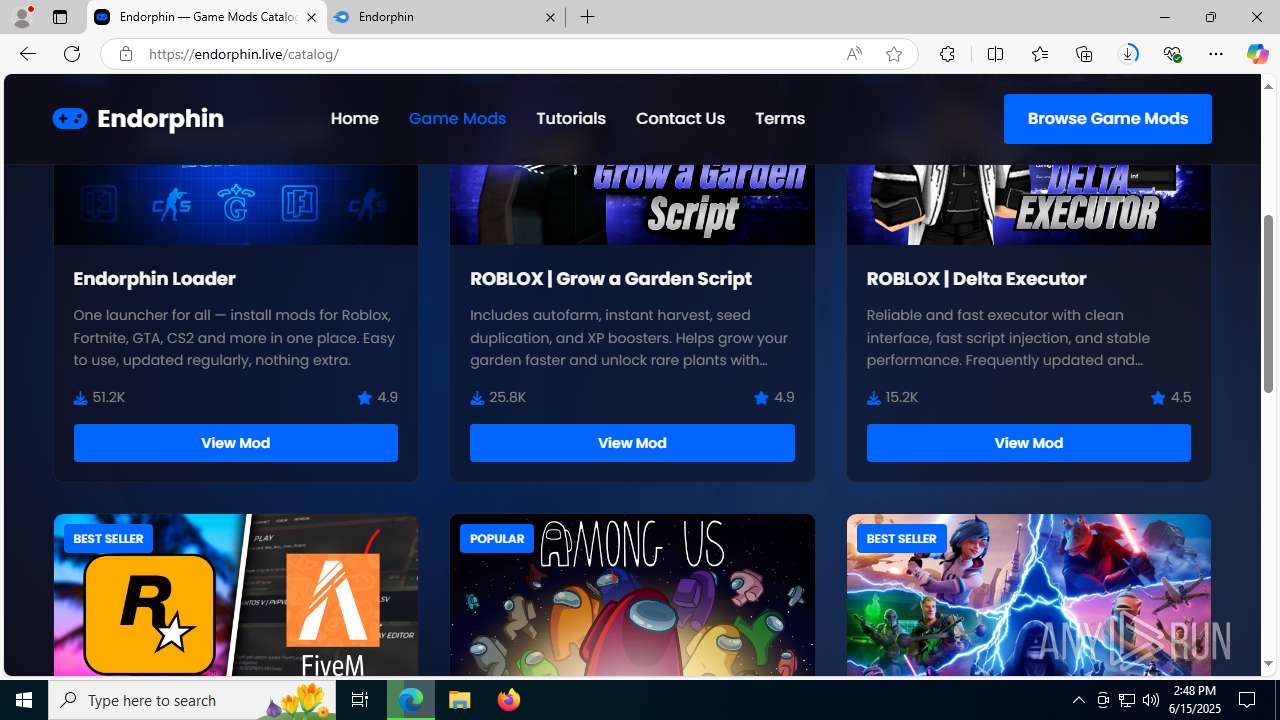This screenshot has height=720, width=1280.
Task: Open Windows Start menu
Action: 24,700
